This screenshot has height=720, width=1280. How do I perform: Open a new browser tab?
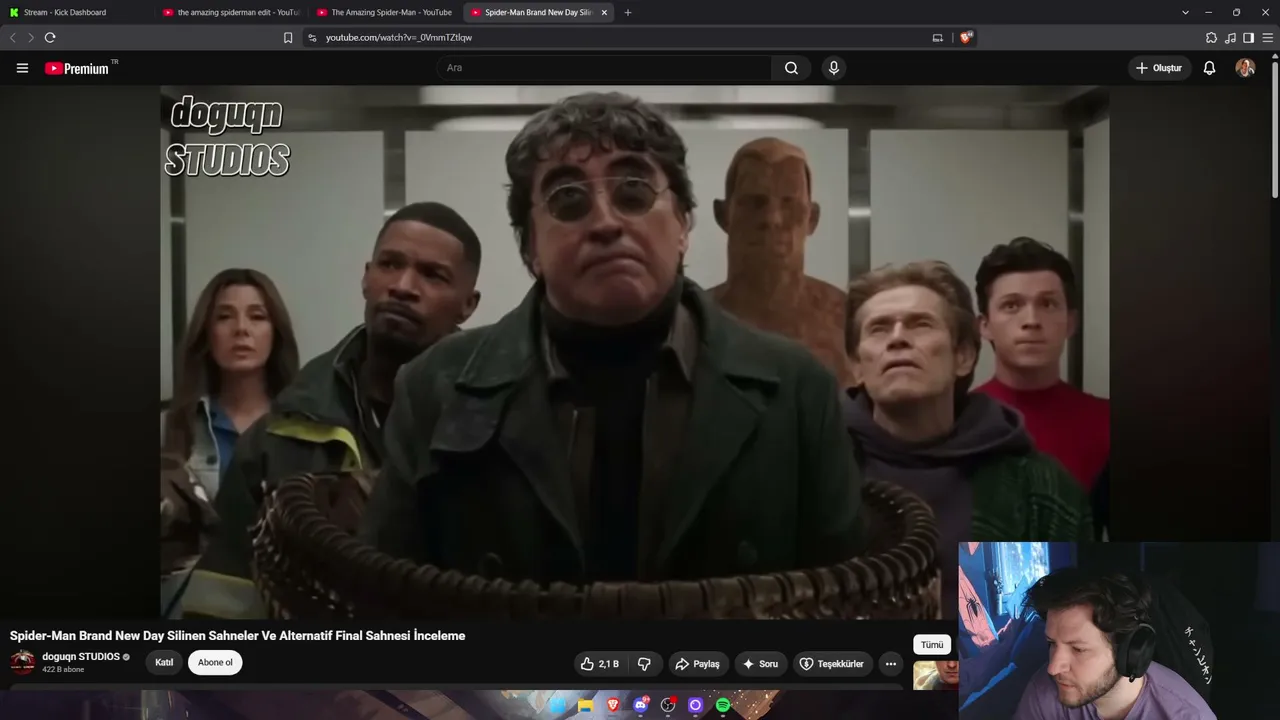click(x=628, y=12)
